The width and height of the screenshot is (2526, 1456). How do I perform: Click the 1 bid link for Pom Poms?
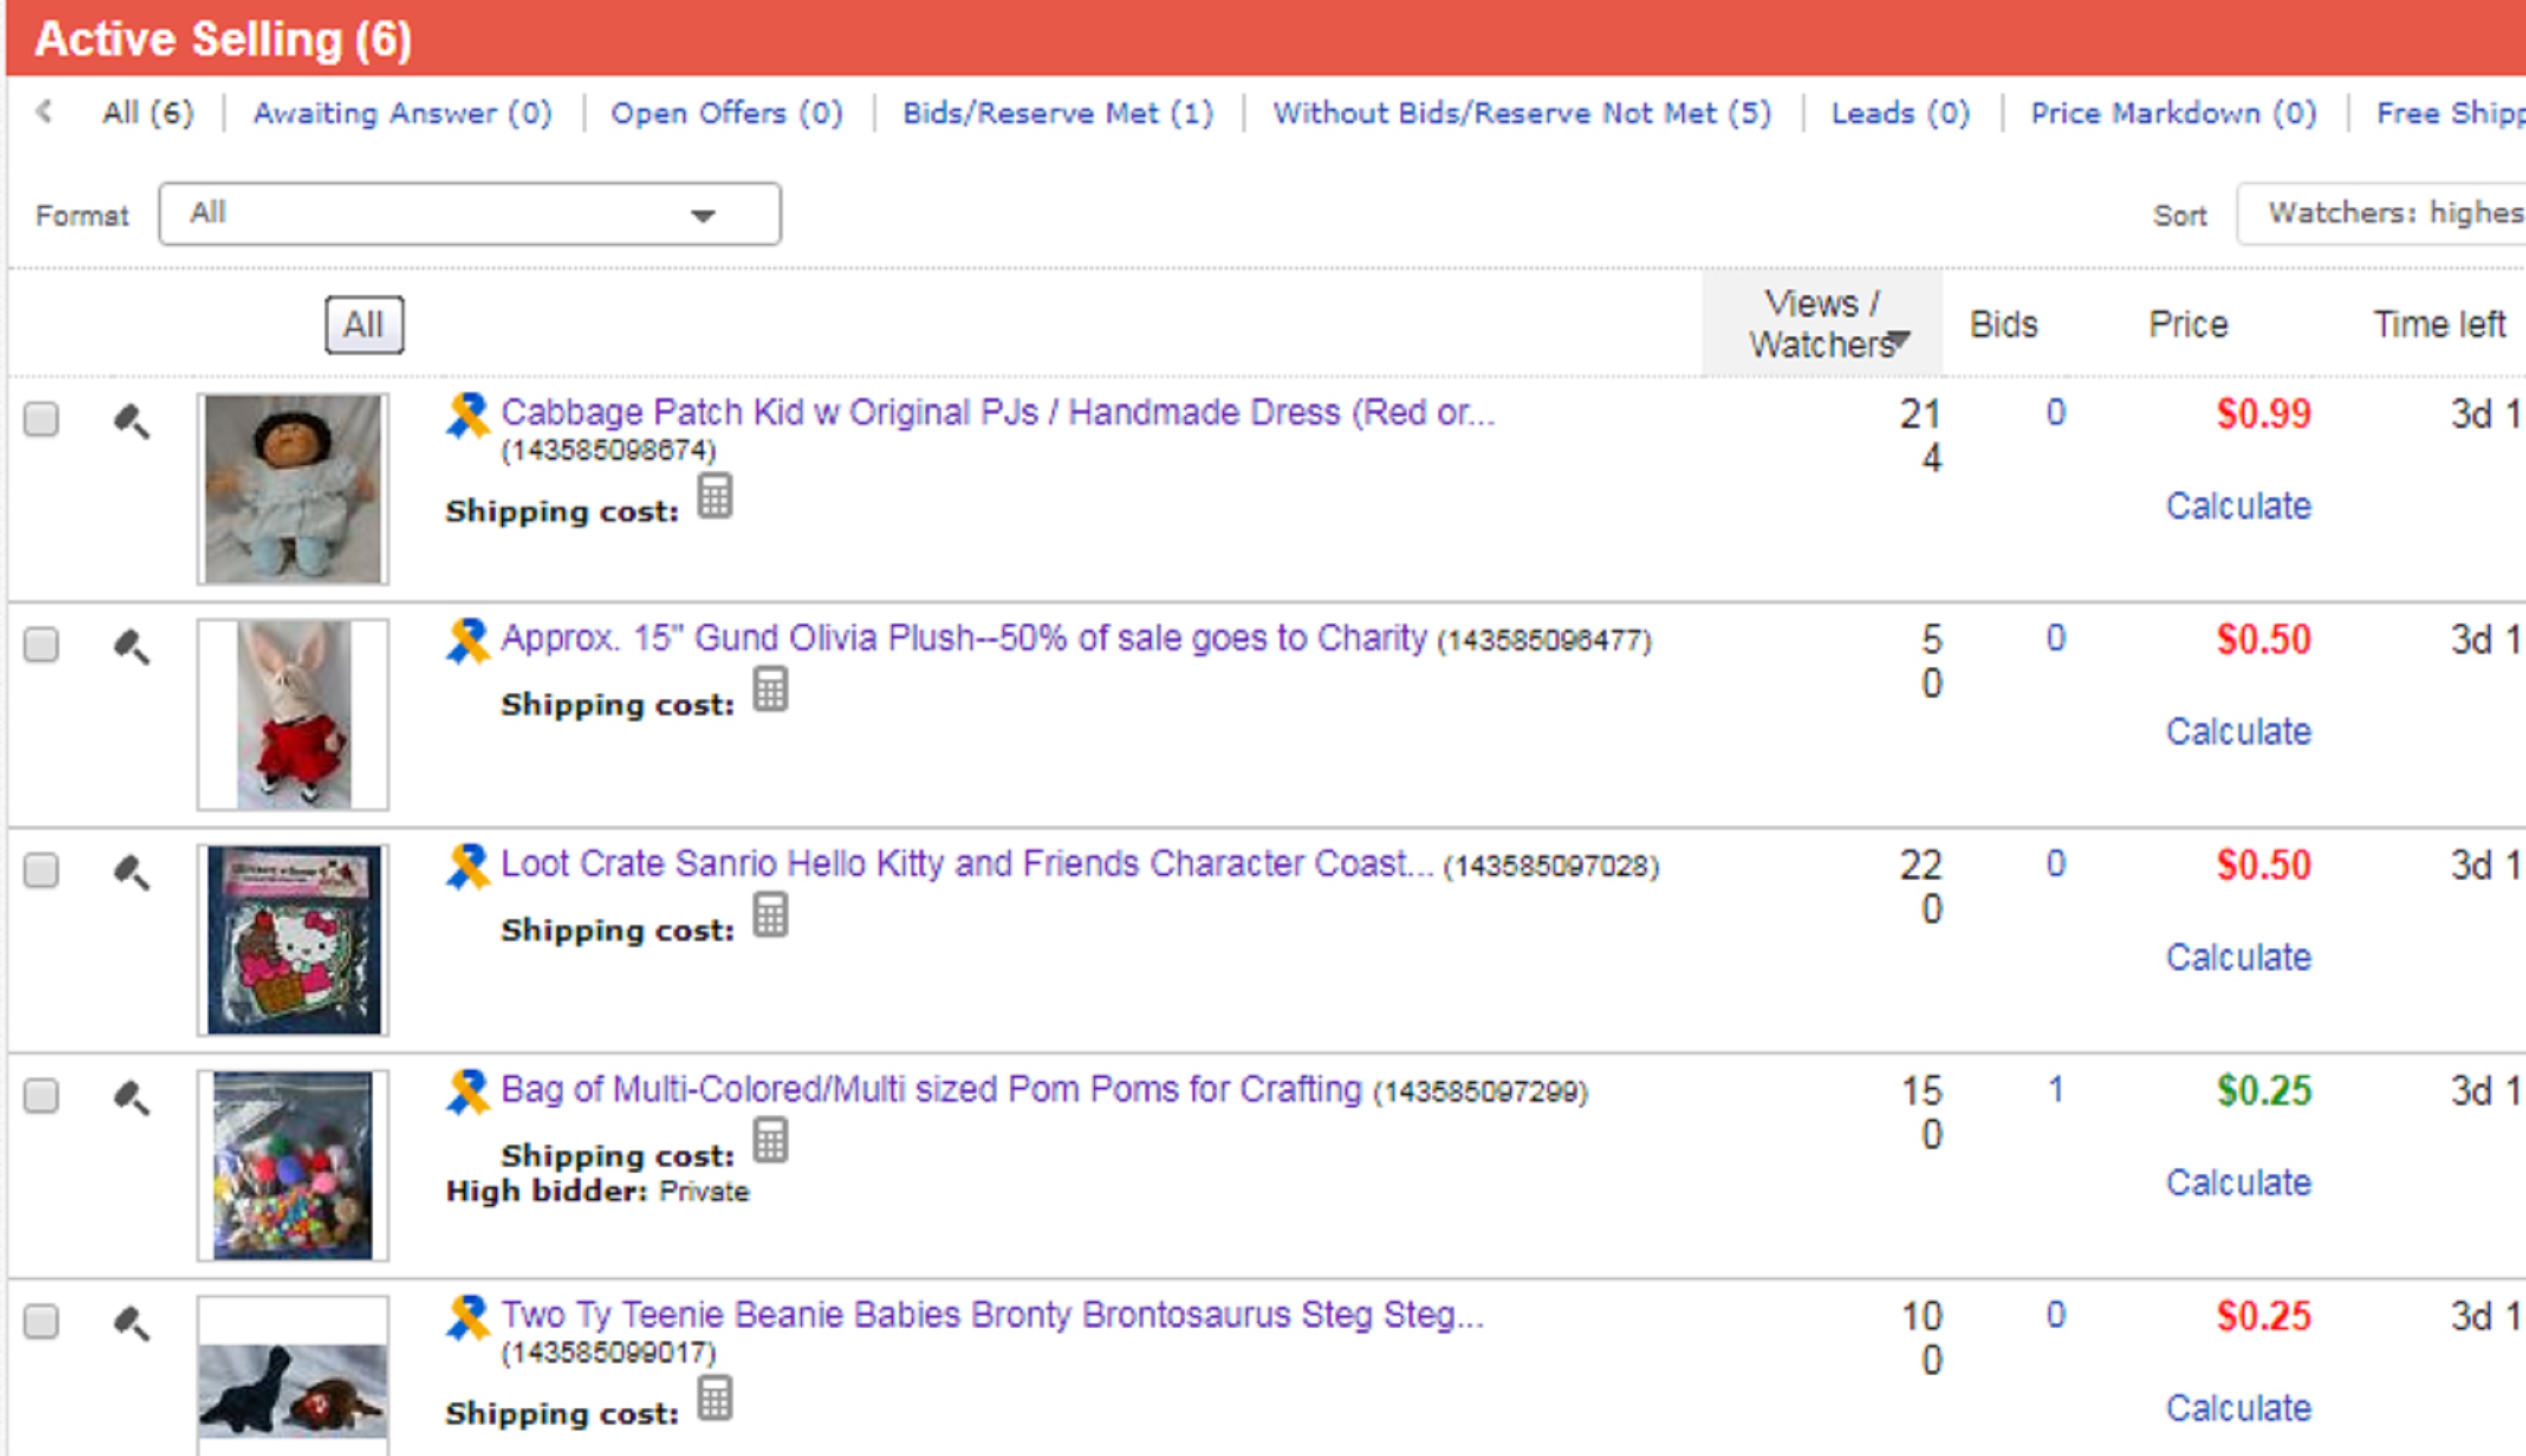tap(2055, 1089)
